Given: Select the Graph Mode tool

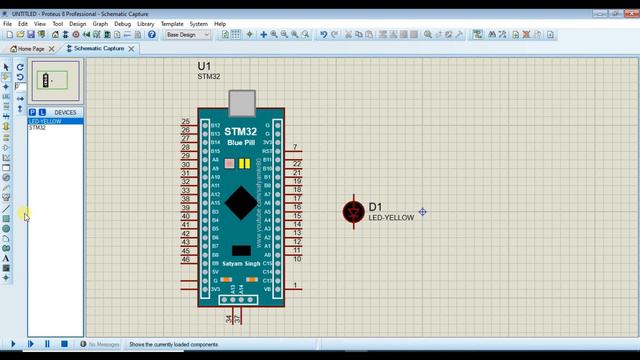Looking at the screenshot, I should click(6, 158).
